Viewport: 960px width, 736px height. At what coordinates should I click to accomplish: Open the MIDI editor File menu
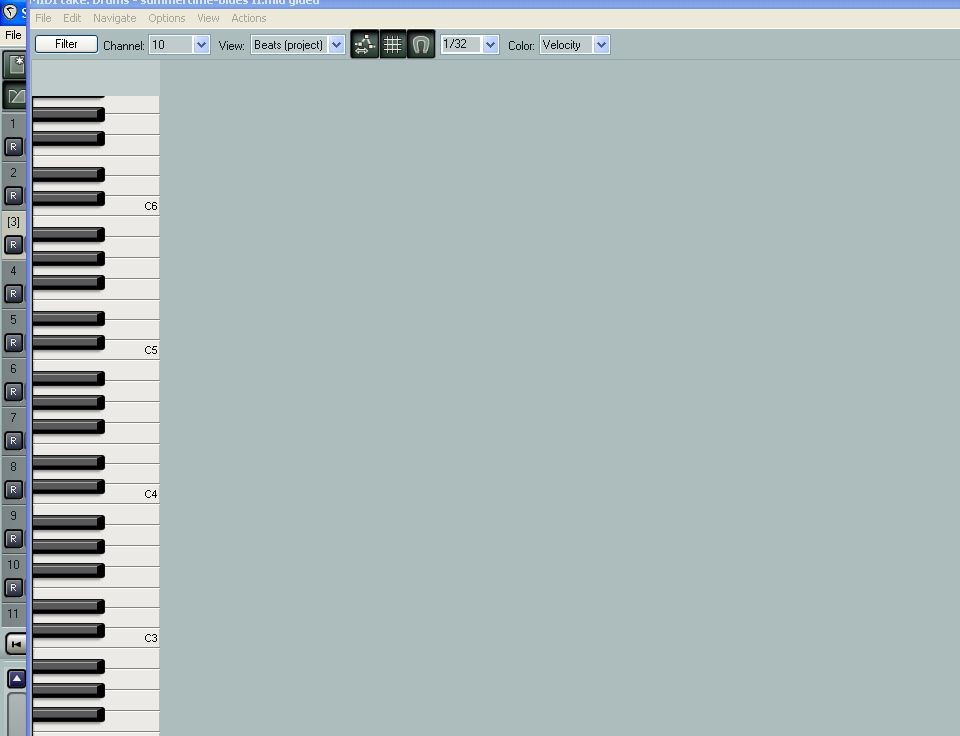(43, 18)
